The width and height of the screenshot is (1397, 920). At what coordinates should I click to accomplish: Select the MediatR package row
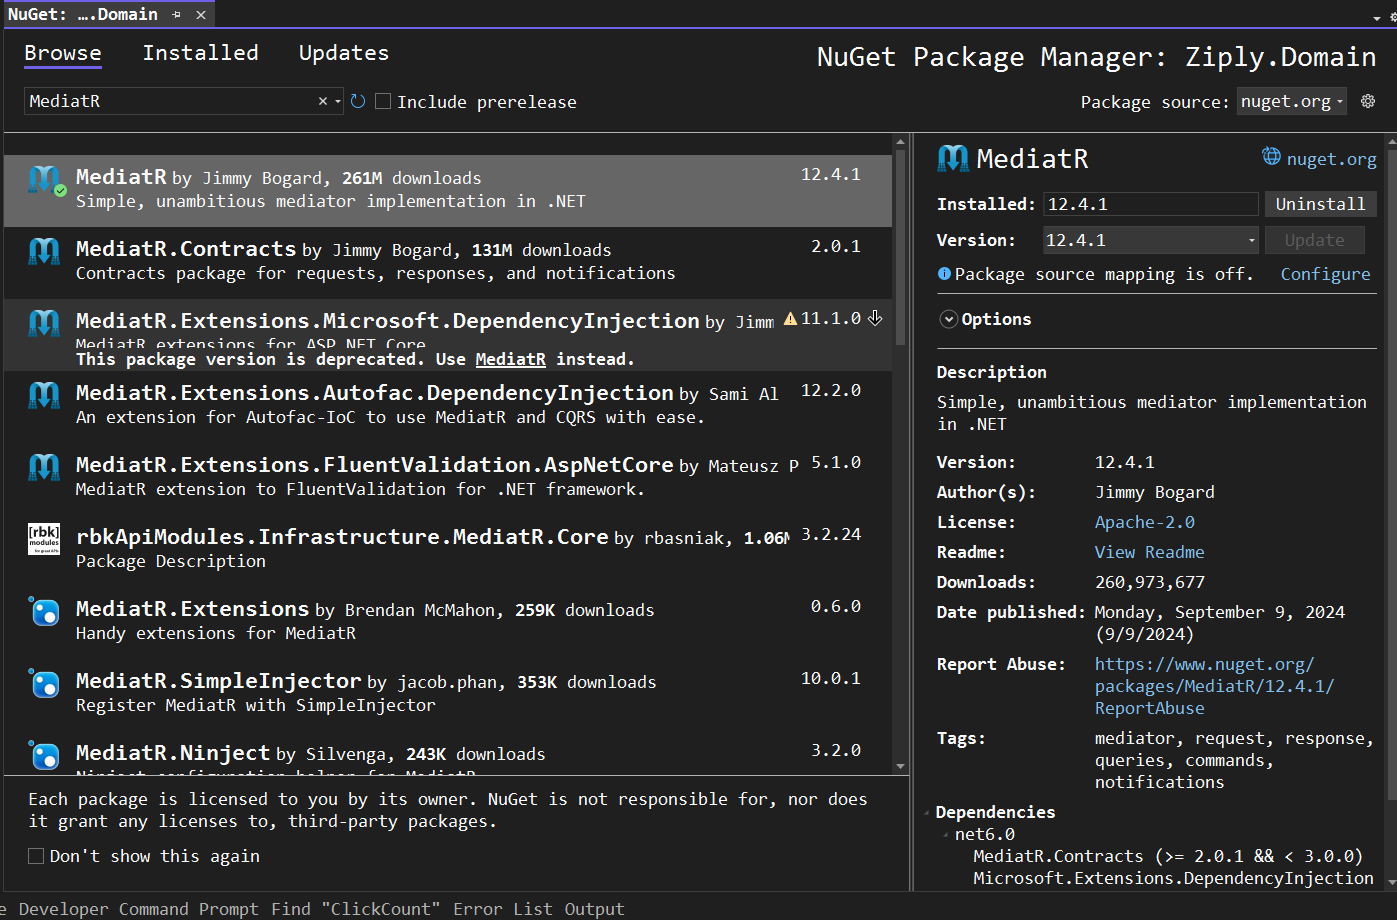pos(448,190)
